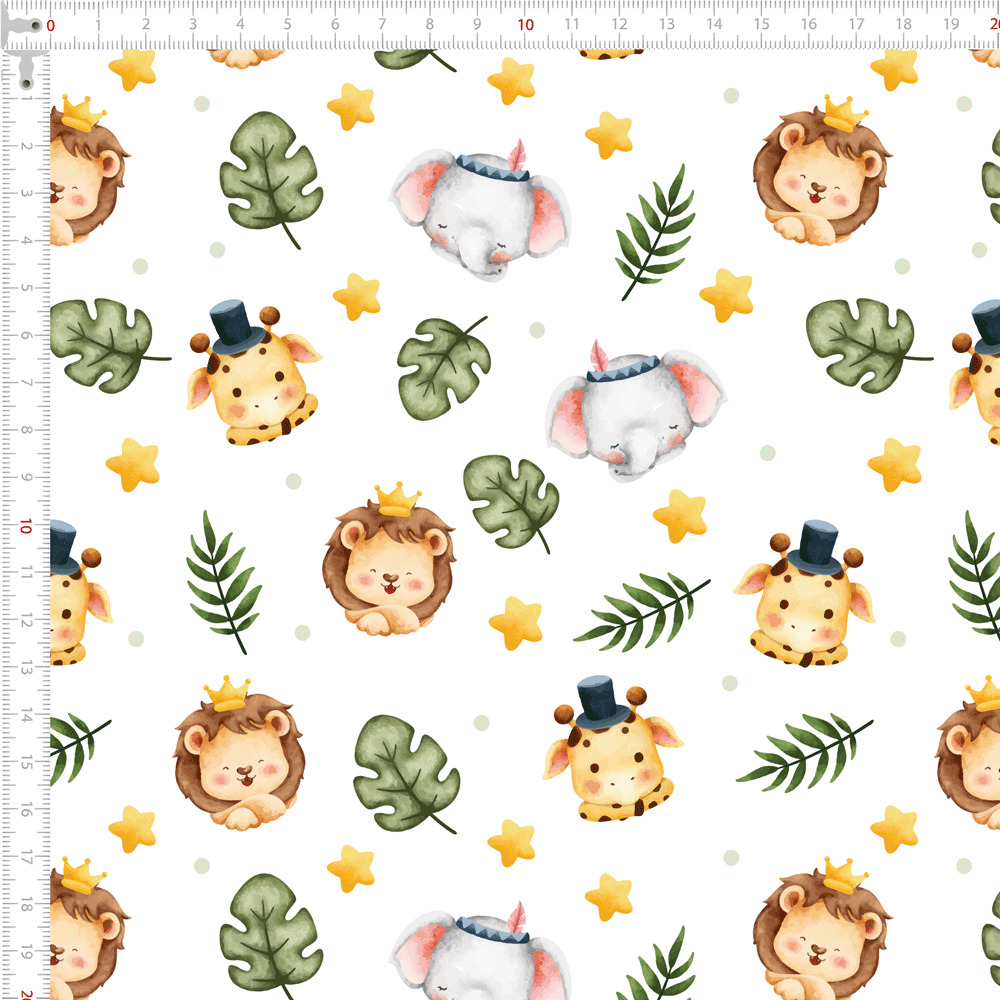Select number 3 on the vertical ruler
Screen dimensions: 1000x1000
coord(26,193)
